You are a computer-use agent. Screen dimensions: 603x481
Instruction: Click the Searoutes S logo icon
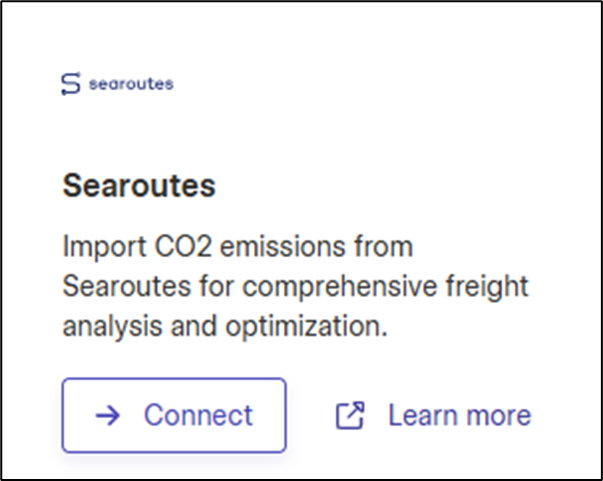point(71,83)
